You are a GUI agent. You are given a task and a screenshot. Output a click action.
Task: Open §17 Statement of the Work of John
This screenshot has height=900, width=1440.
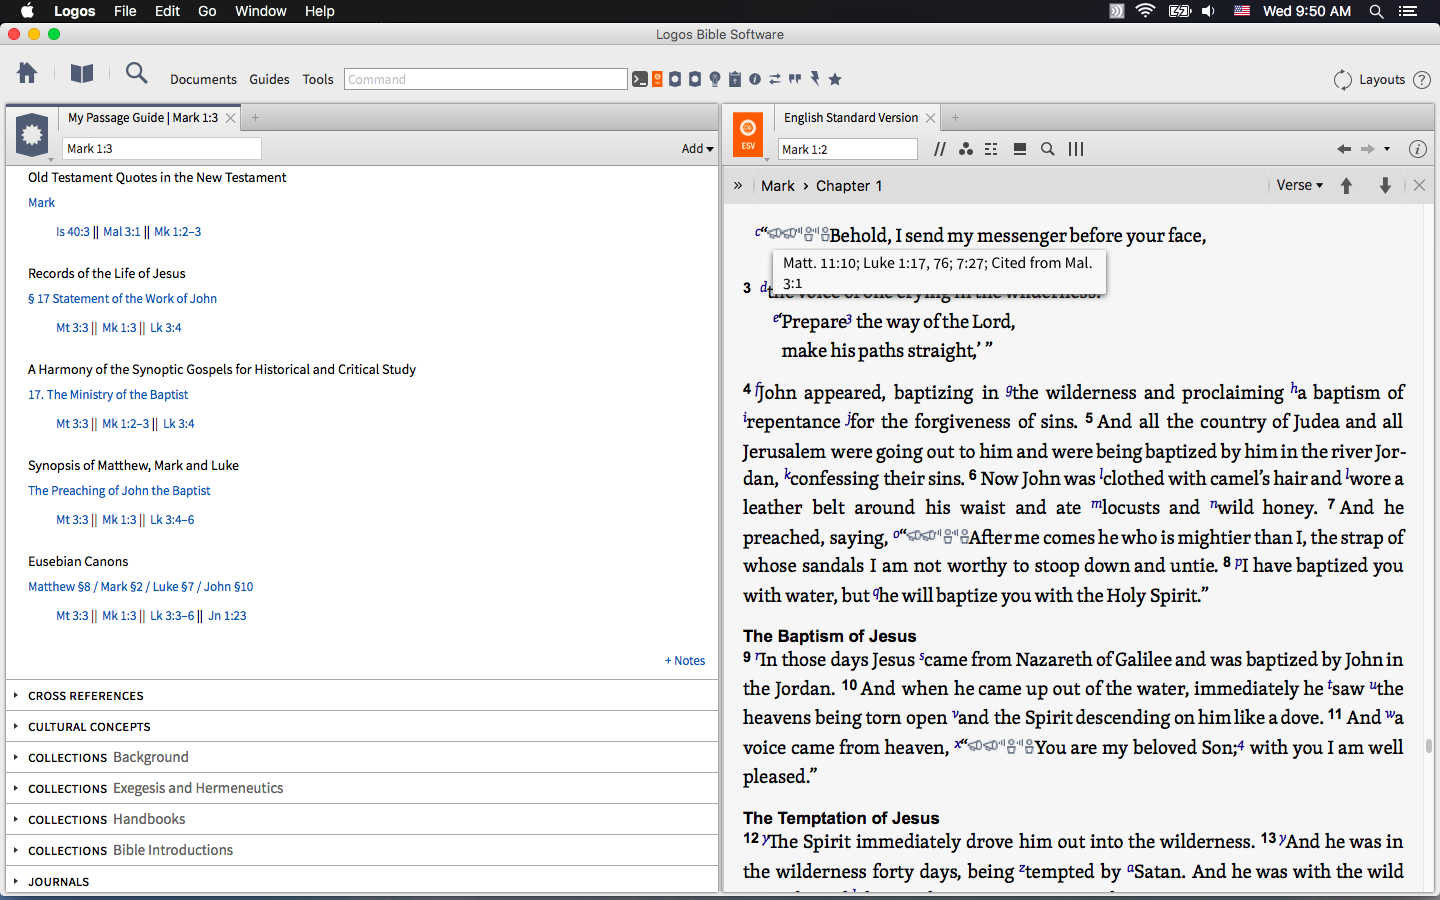click(x=122, y=298)
